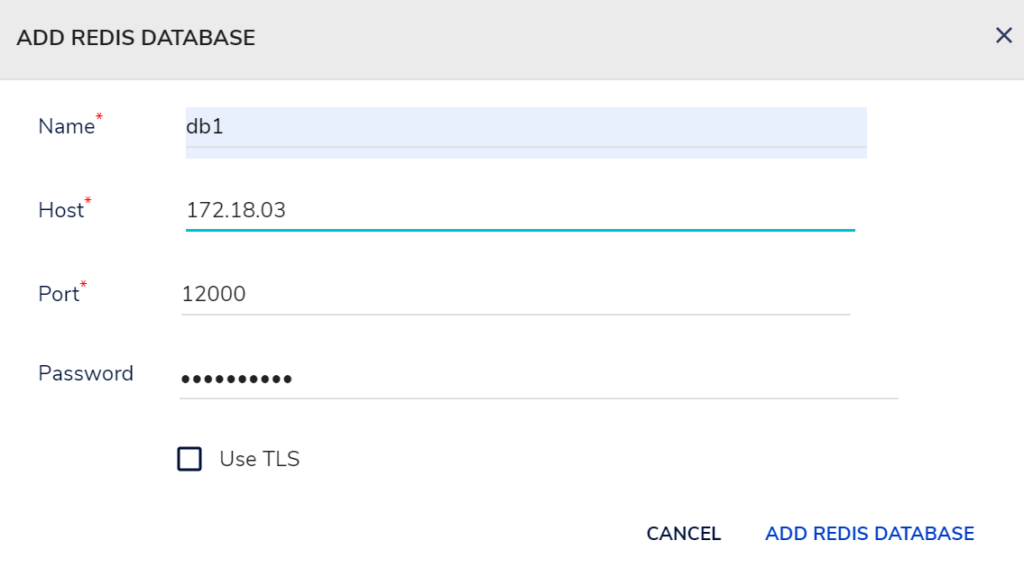Focus the Port input field
Viewport: 1024px width, 568px height.
515,294
